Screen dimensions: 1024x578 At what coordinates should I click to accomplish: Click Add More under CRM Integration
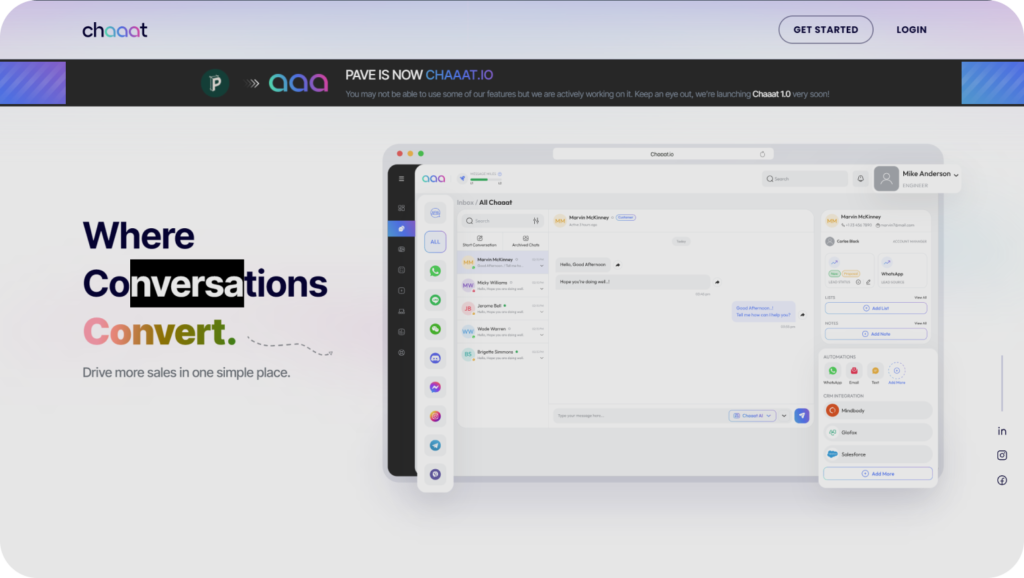pyautogui.click(x=878, y=474)
